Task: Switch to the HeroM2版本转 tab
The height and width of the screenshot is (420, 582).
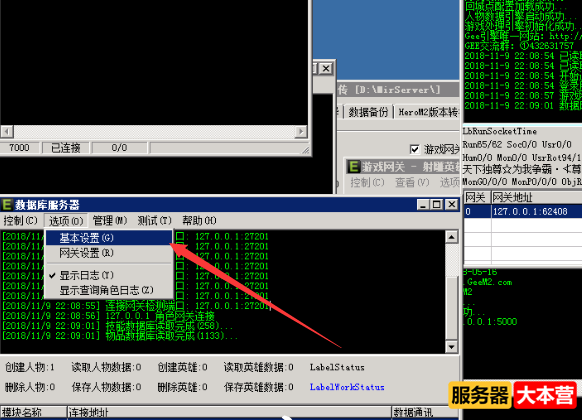Action: click(x=428, y=112)
